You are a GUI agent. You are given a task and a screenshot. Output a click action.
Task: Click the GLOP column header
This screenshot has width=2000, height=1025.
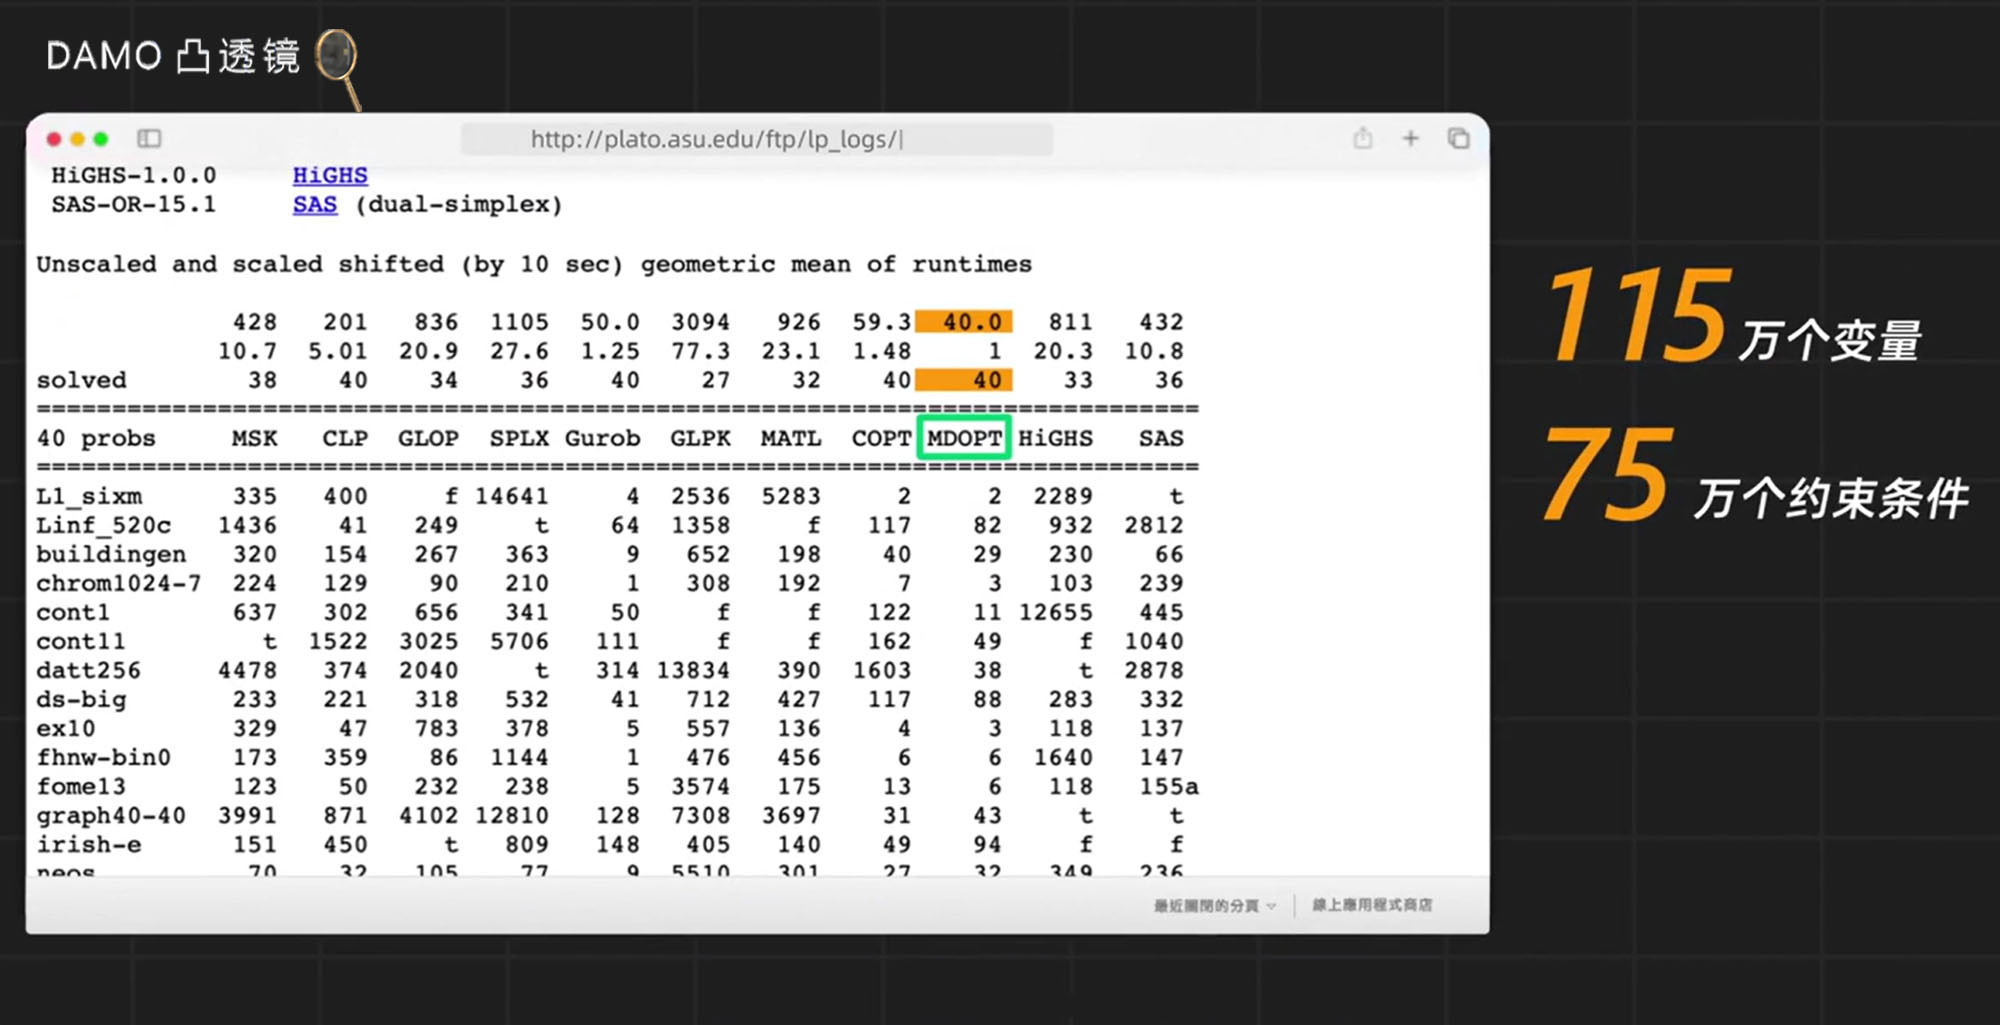coord(428,438)
